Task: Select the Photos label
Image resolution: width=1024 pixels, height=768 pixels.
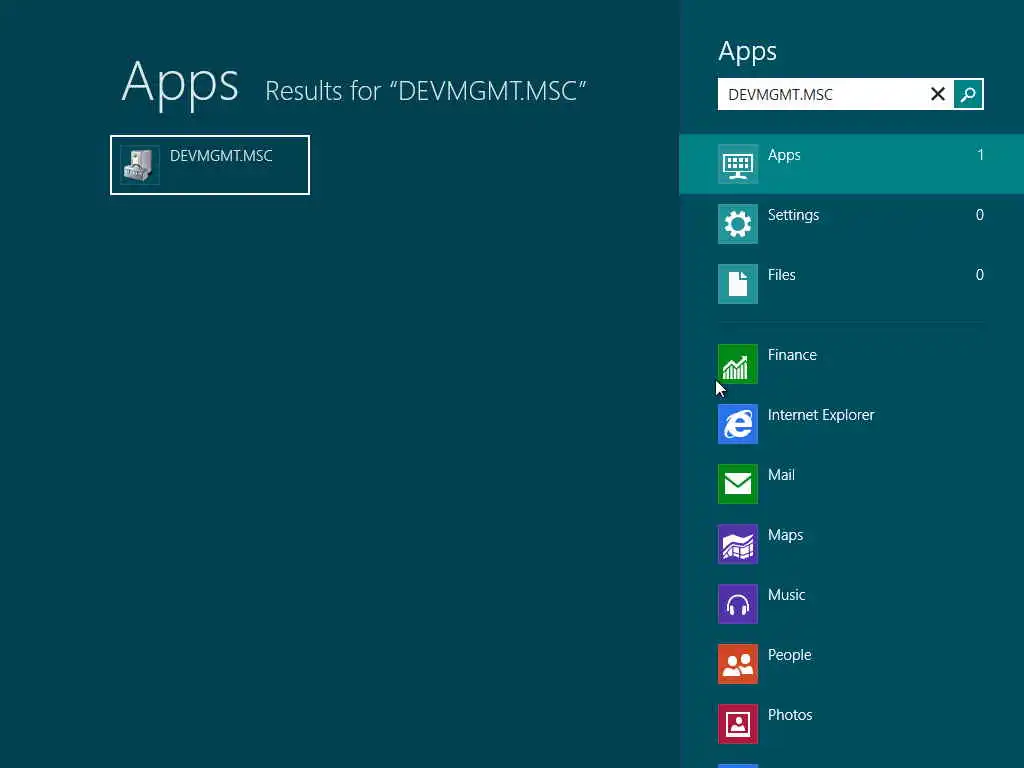Action: [790, 715]
